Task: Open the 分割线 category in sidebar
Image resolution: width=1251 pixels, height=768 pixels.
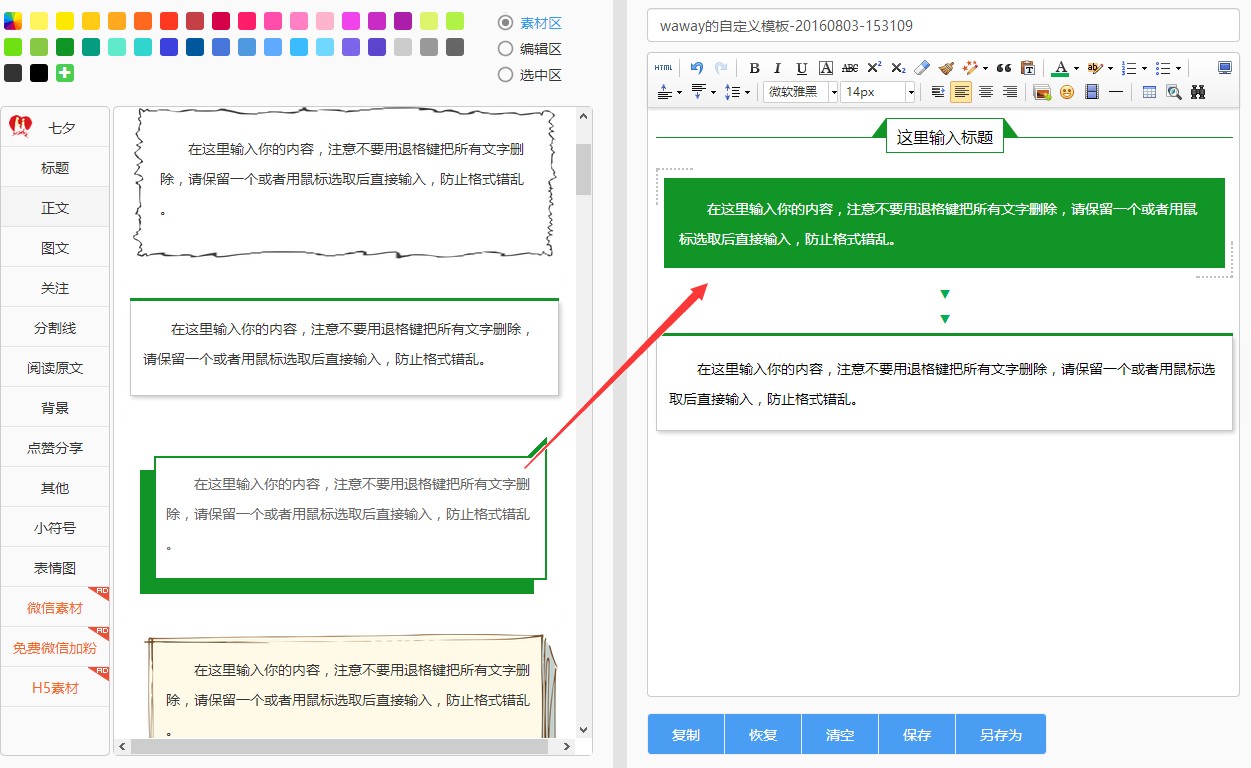Action: [x=55, y=328]
